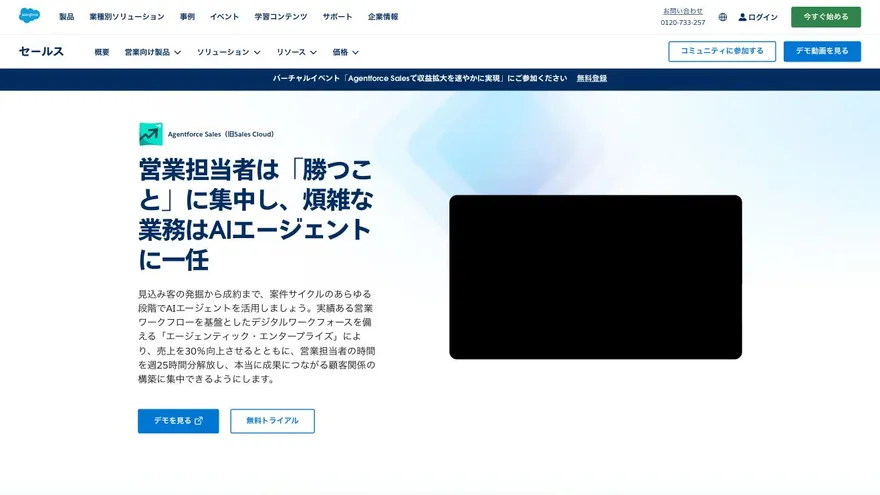Image resolution: width=880 pixels, height=495 pixels.
Task: Click コミュニティに参加する button
Action: pos(722,51)
